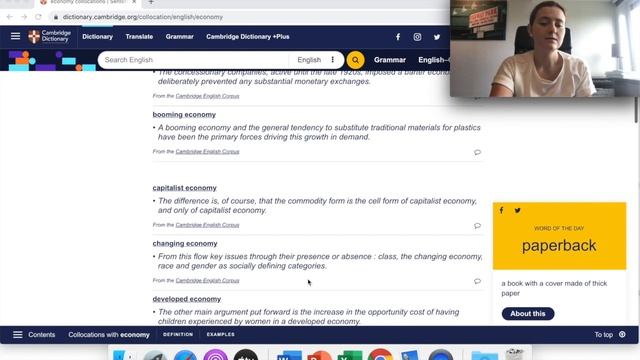Open the hamburger menu in the Cambridge header
The height and width of the screenshot is (360, 640).
16,36
